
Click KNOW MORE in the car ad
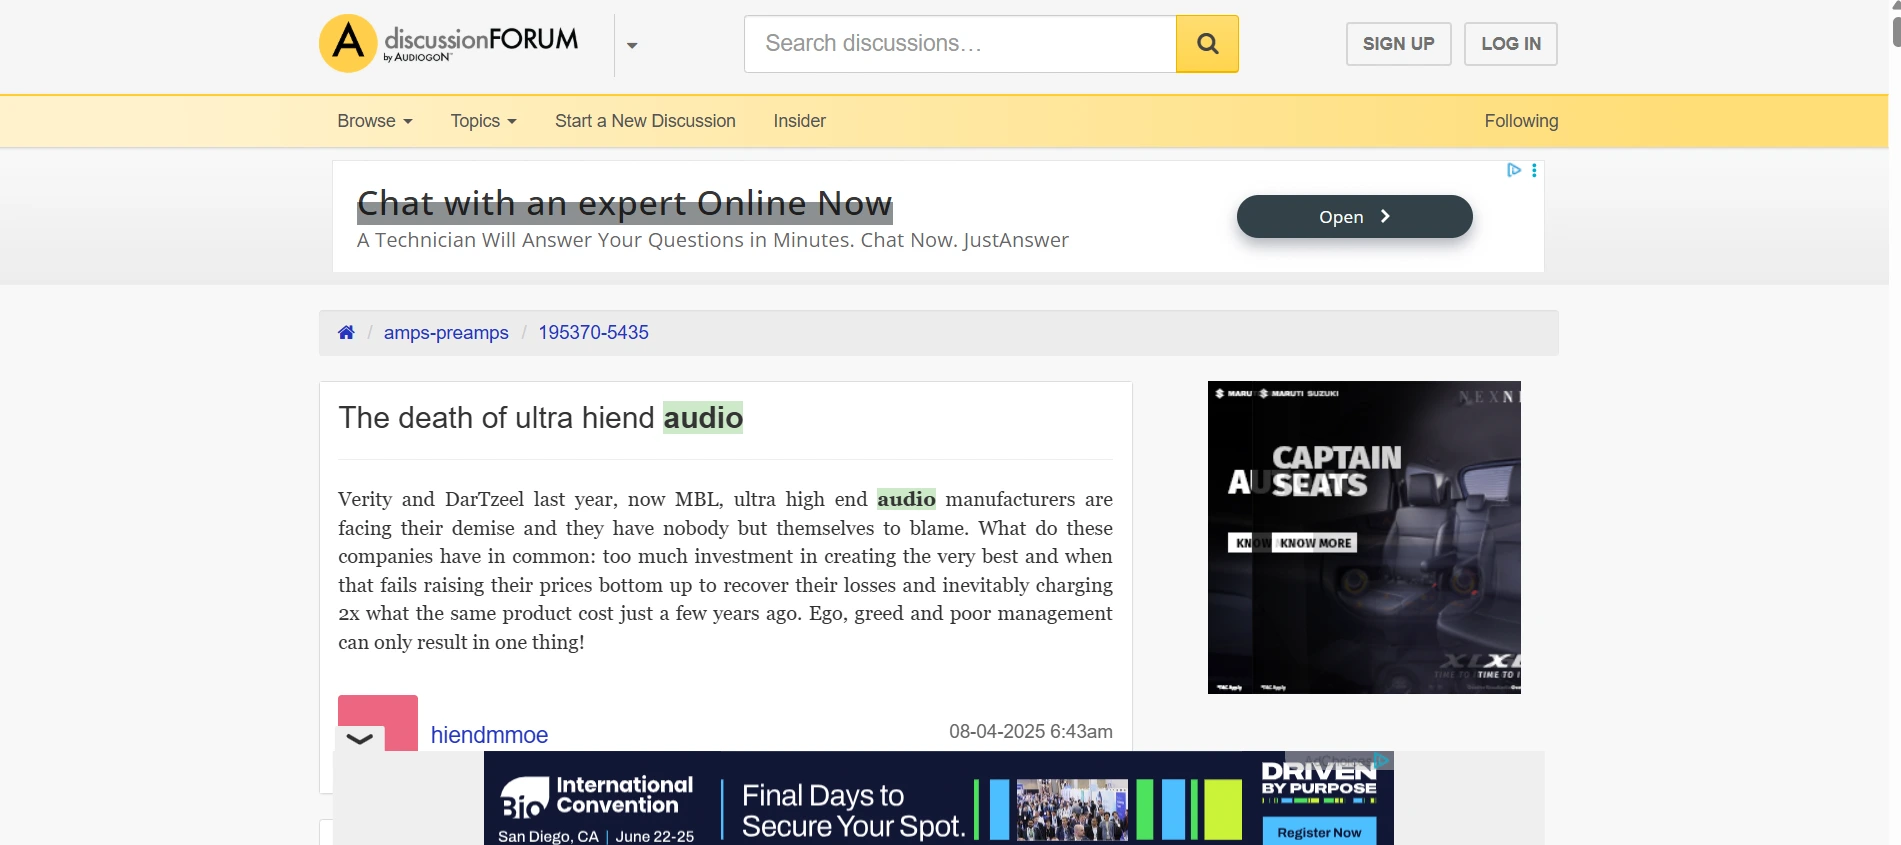coord(1315,543)
